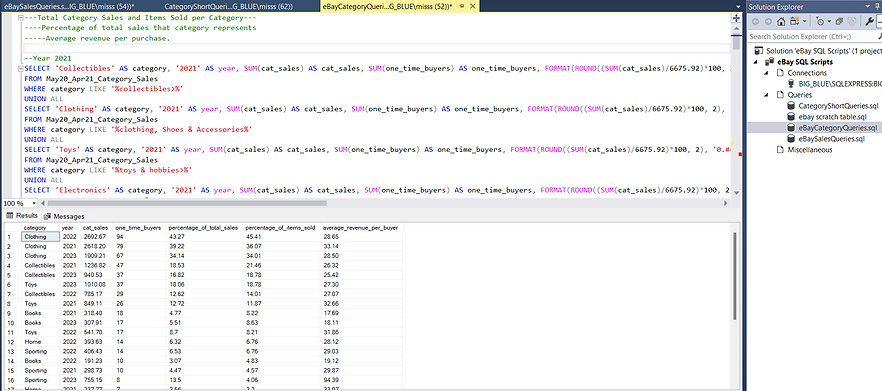Click the Back button in Solution Explorer

click(756, 21)
